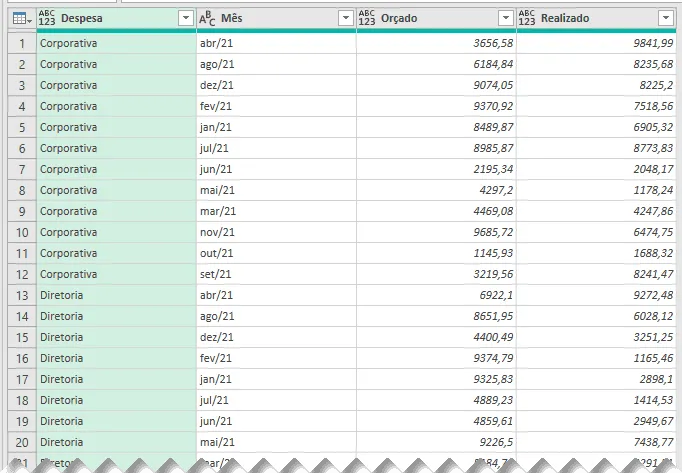This screenshot has width=682, height=473.
Task: Select the Mês column header
Action: (276, 18)
